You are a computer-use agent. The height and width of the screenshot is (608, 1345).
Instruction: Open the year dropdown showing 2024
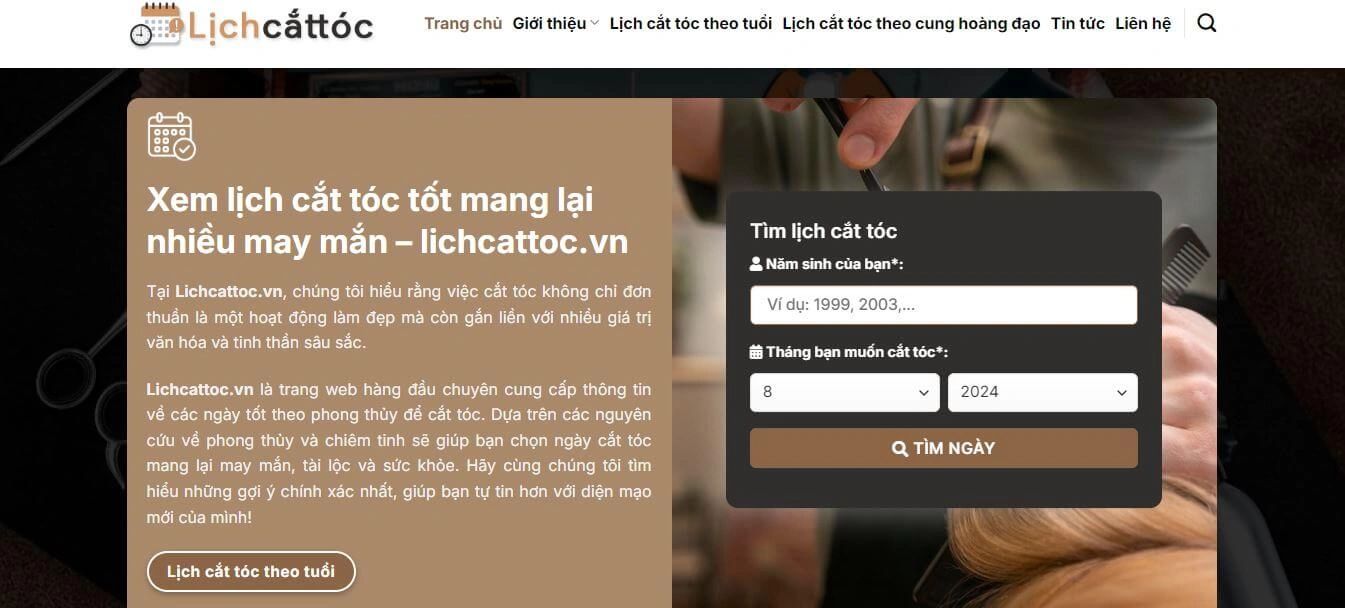[x=1043, y=392]
